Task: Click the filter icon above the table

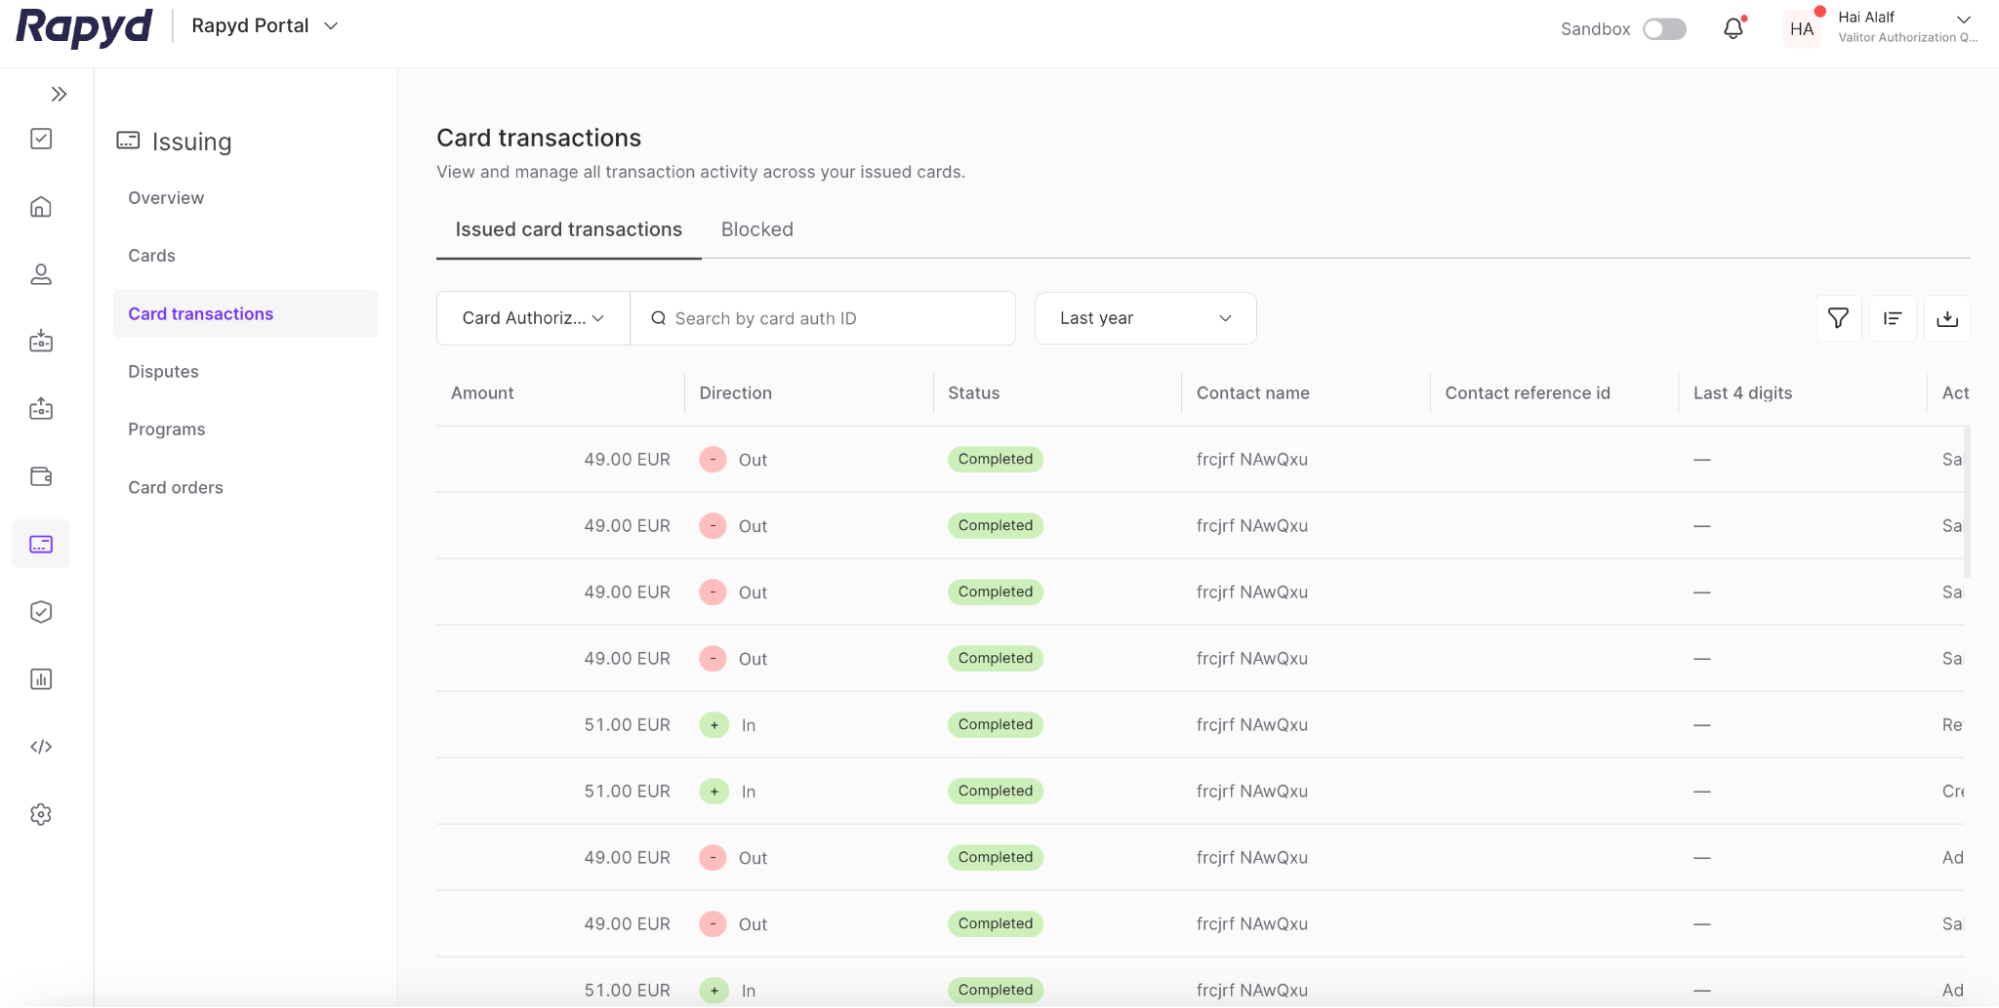Action: coord(1838,318)
